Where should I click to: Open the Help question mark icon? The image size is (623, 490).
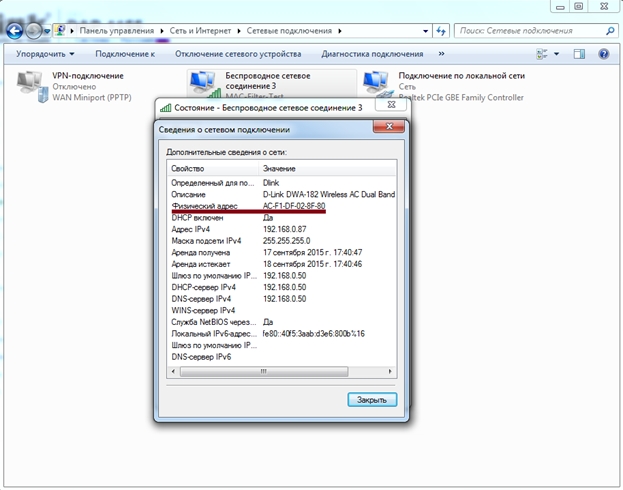[x=605, y=54]
